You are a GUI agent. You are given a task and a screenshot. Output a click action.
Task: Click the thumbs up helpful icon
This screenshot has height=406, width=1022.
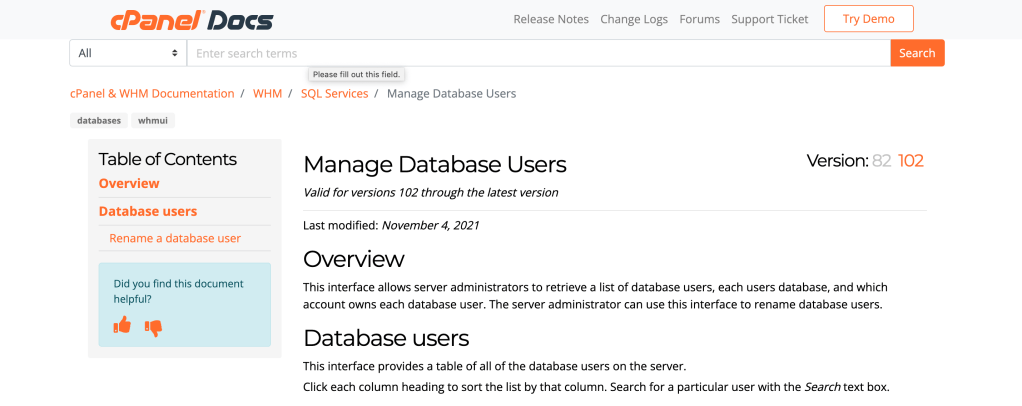123,325
